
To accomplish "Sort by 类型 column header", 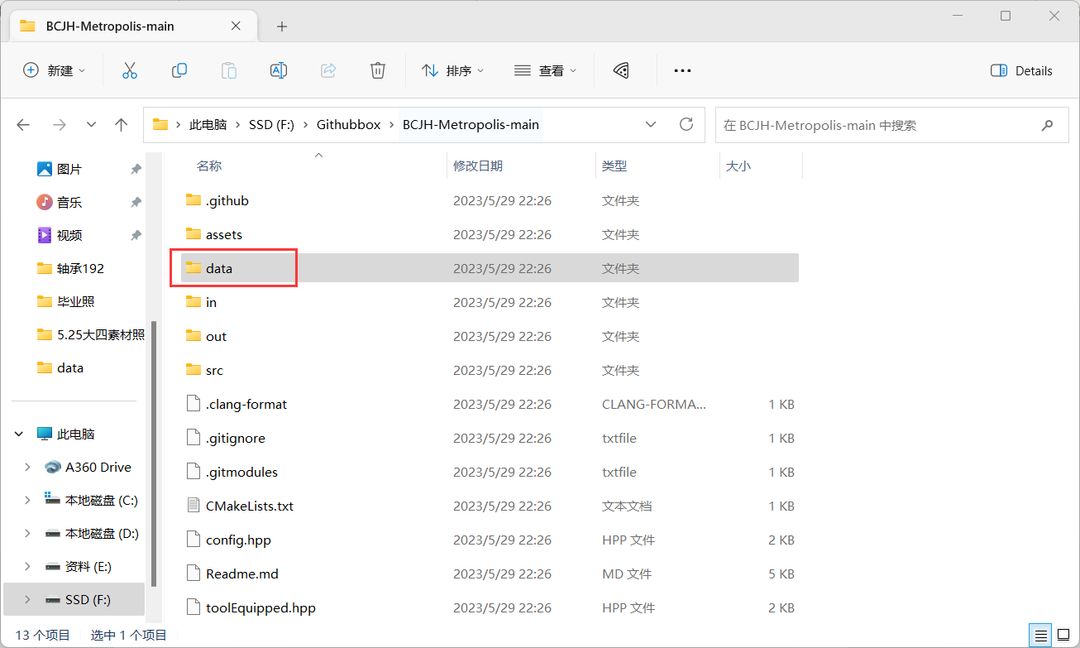I will (x=614, y=166).
